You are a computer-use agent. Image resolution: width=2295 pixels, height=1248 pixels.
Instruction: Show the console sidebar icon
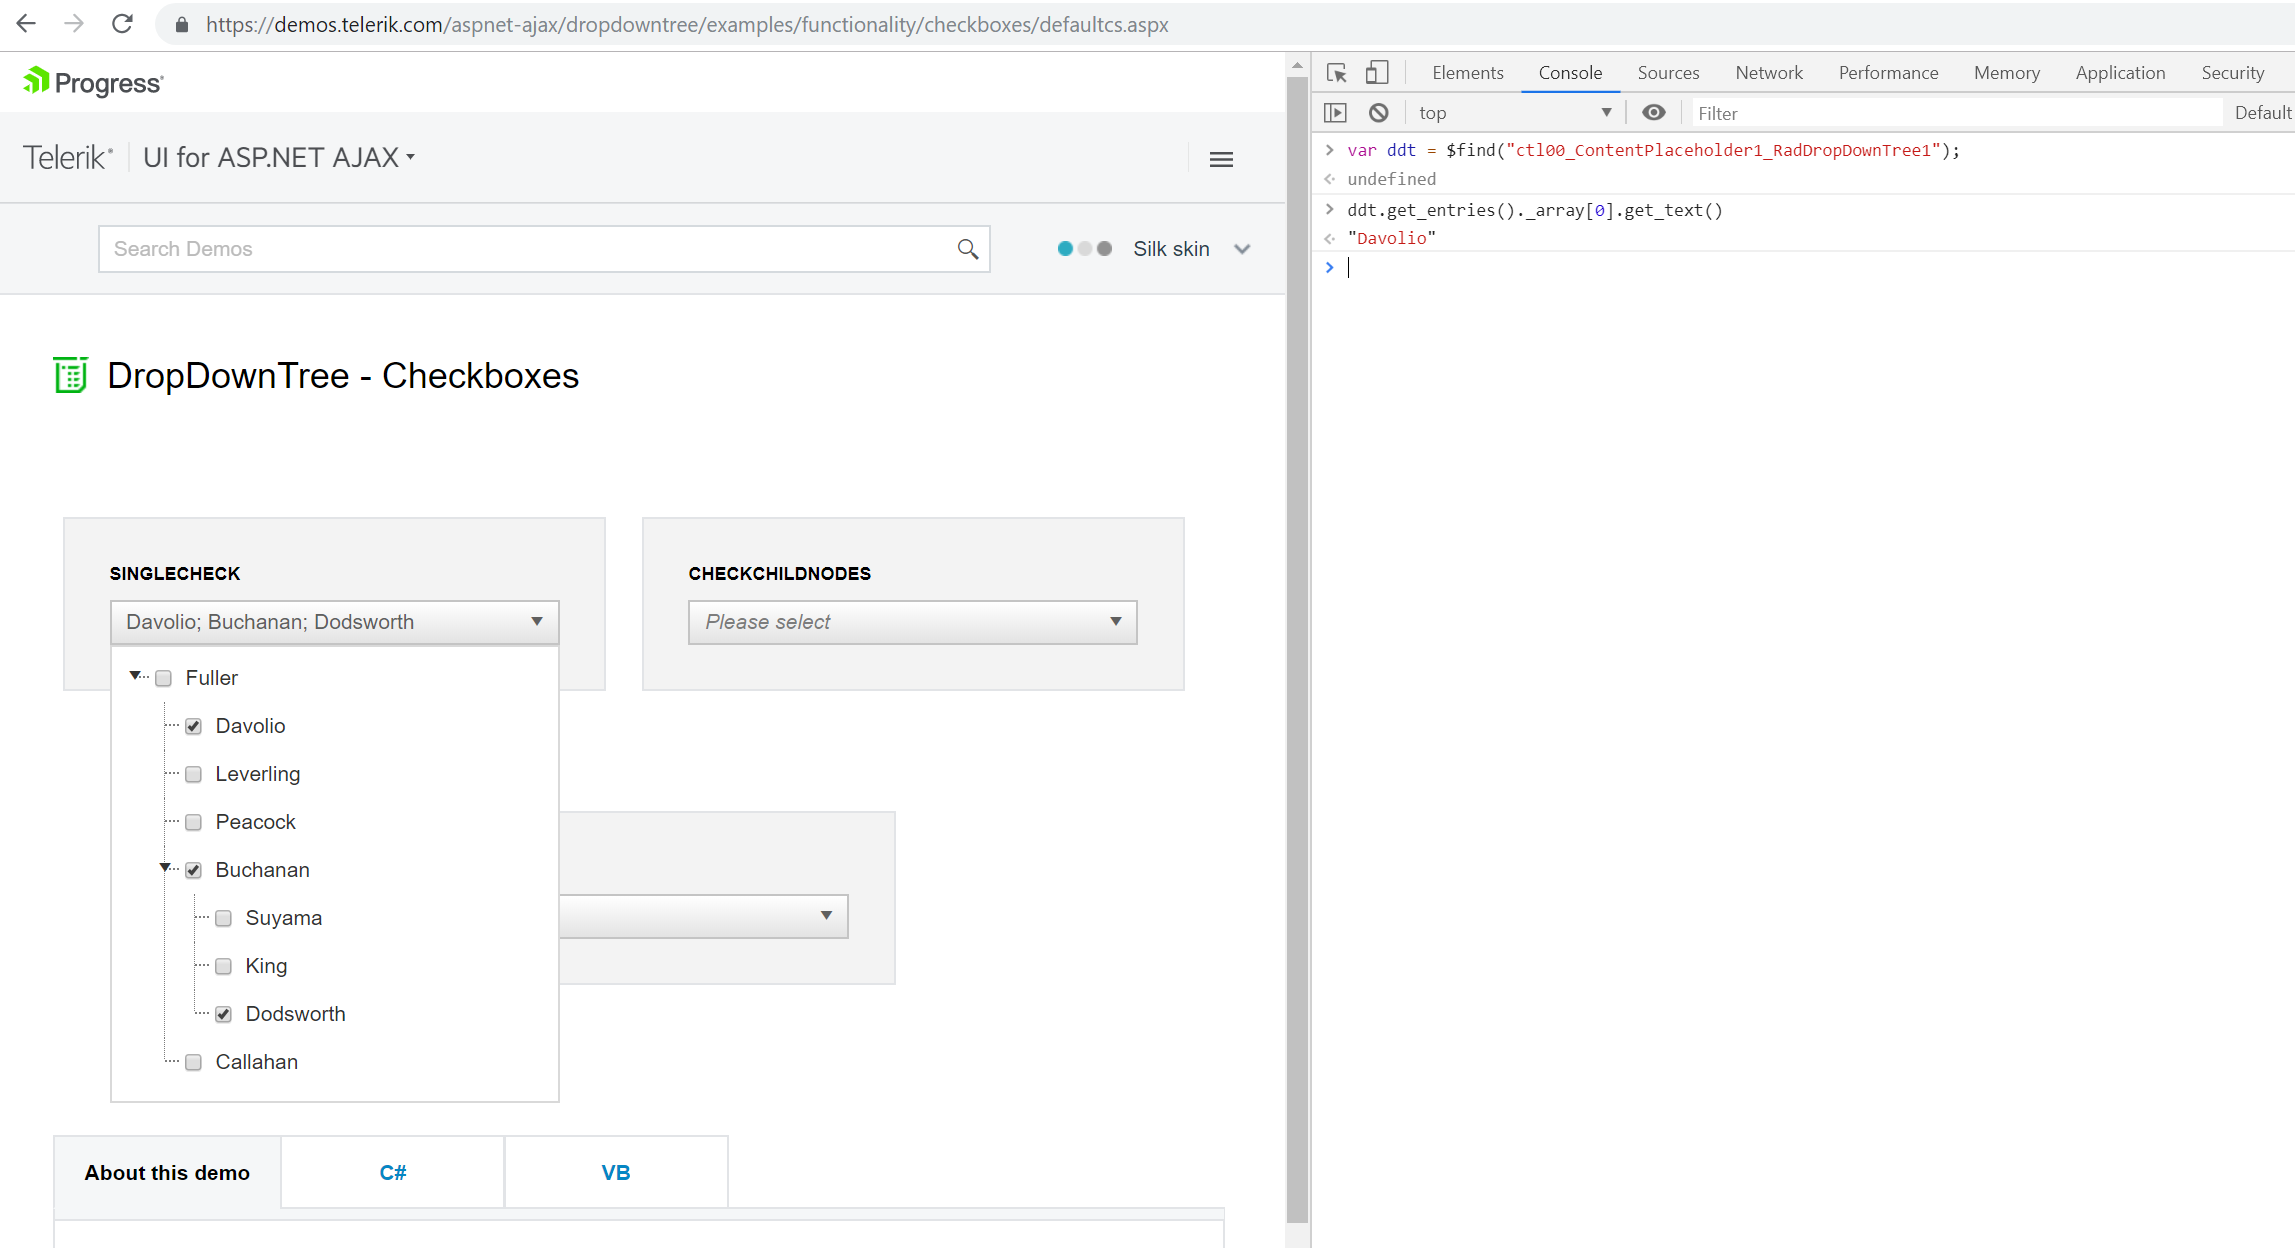pyautogui.click(x=1336, y=113)
